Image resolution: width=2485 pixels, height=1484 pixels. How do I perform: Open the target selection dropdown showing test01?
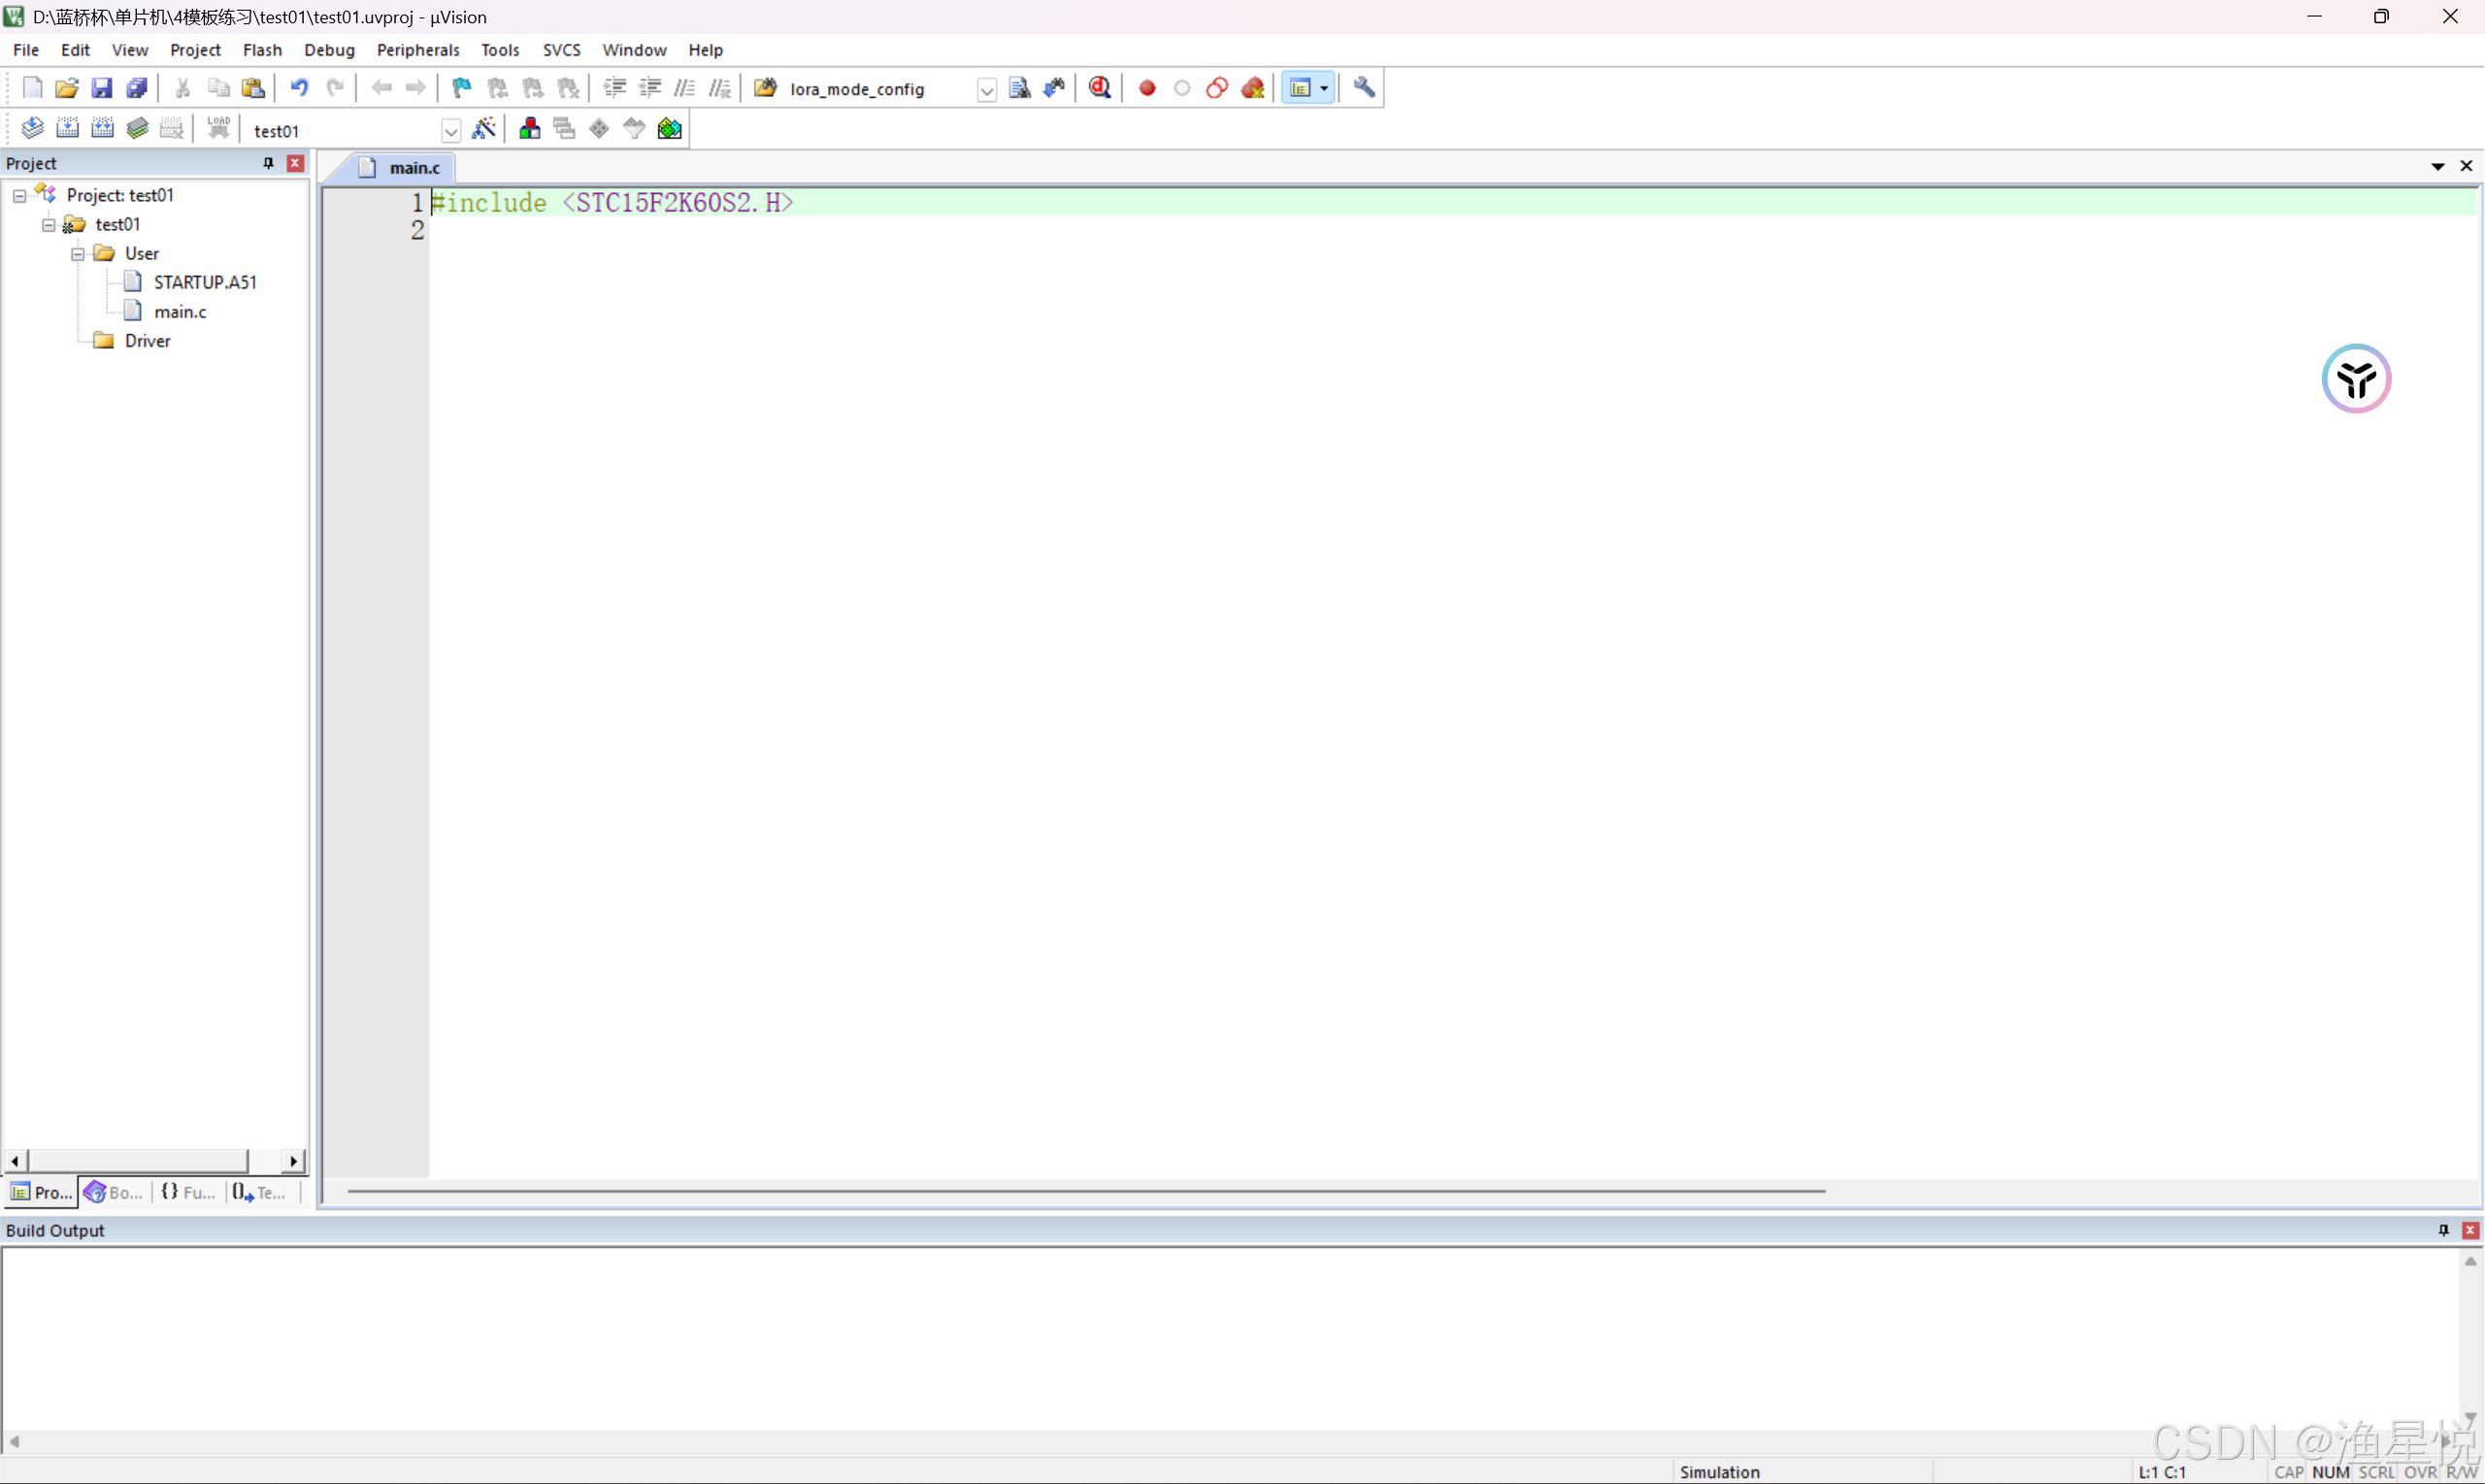point(451,130)
